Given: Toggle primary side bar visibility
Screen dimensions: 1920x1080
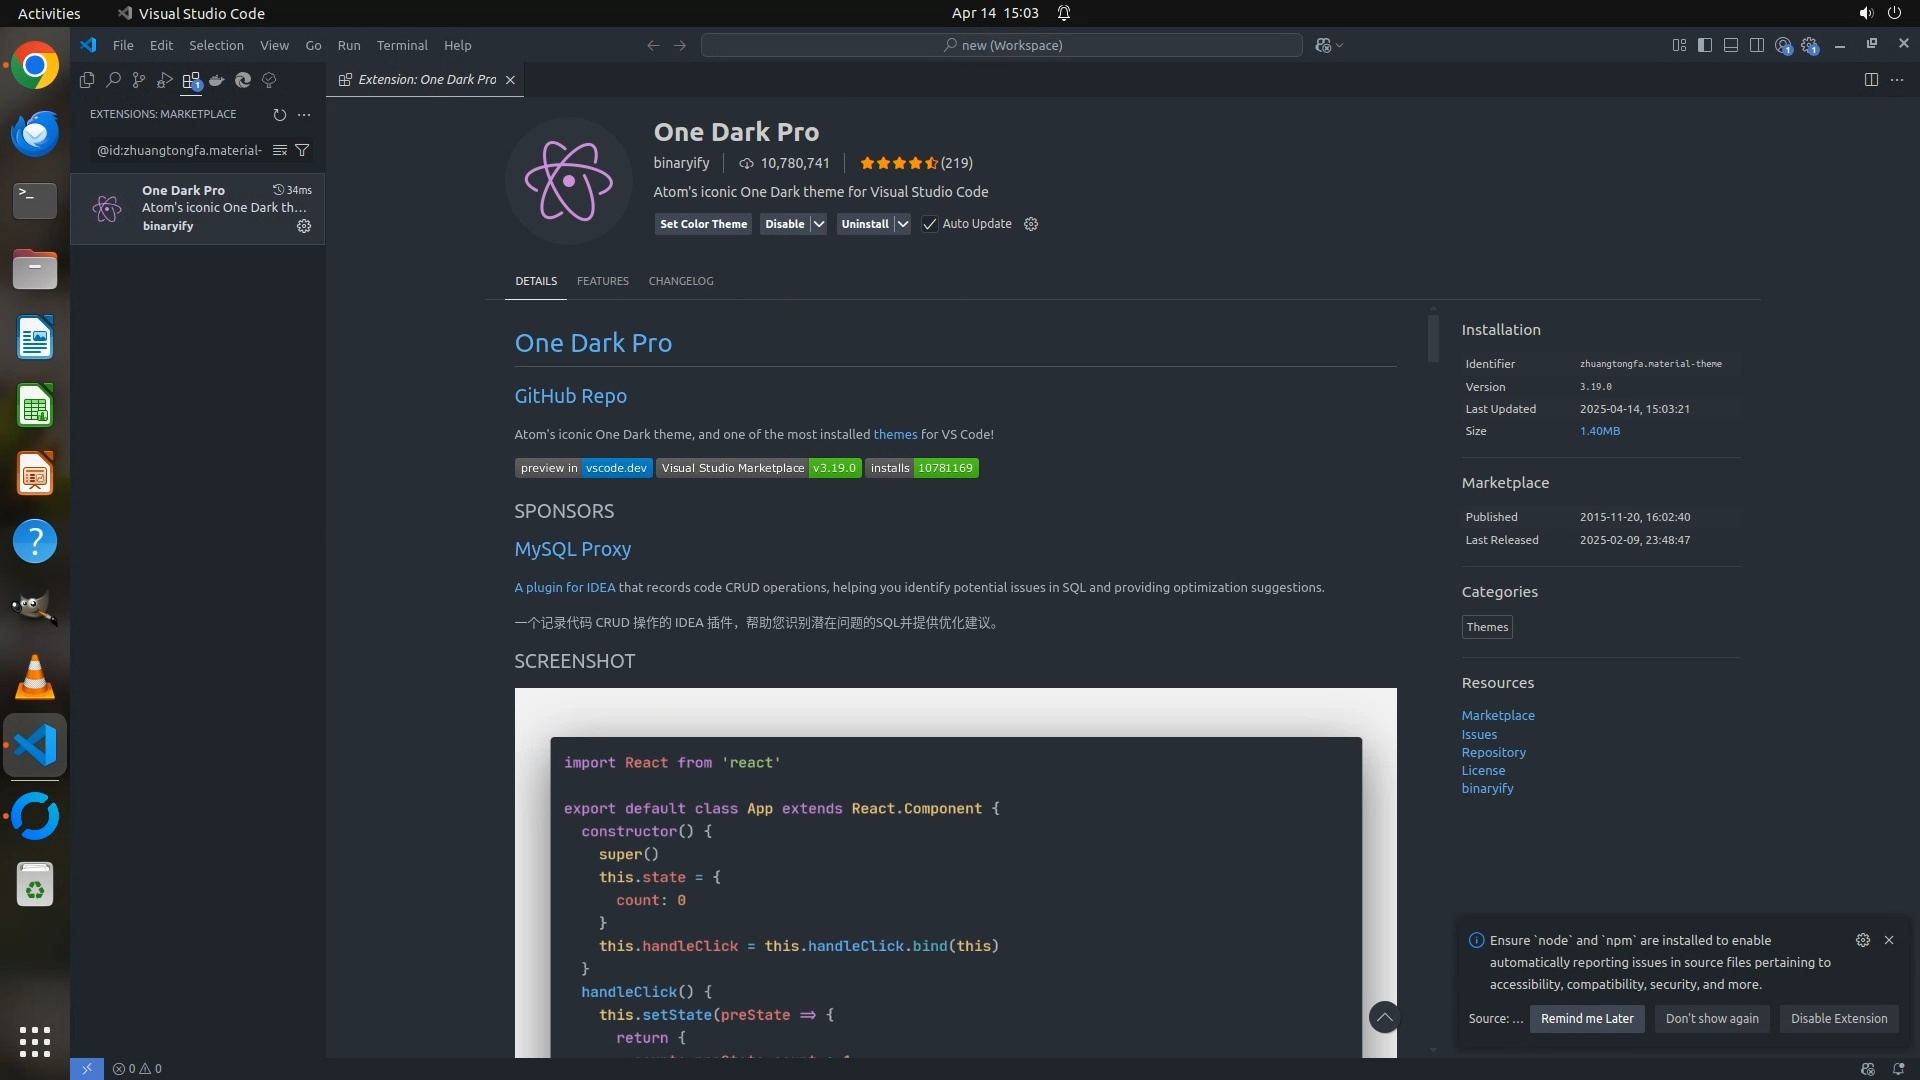Looking at the screenshot, I should pos(1705,45).
